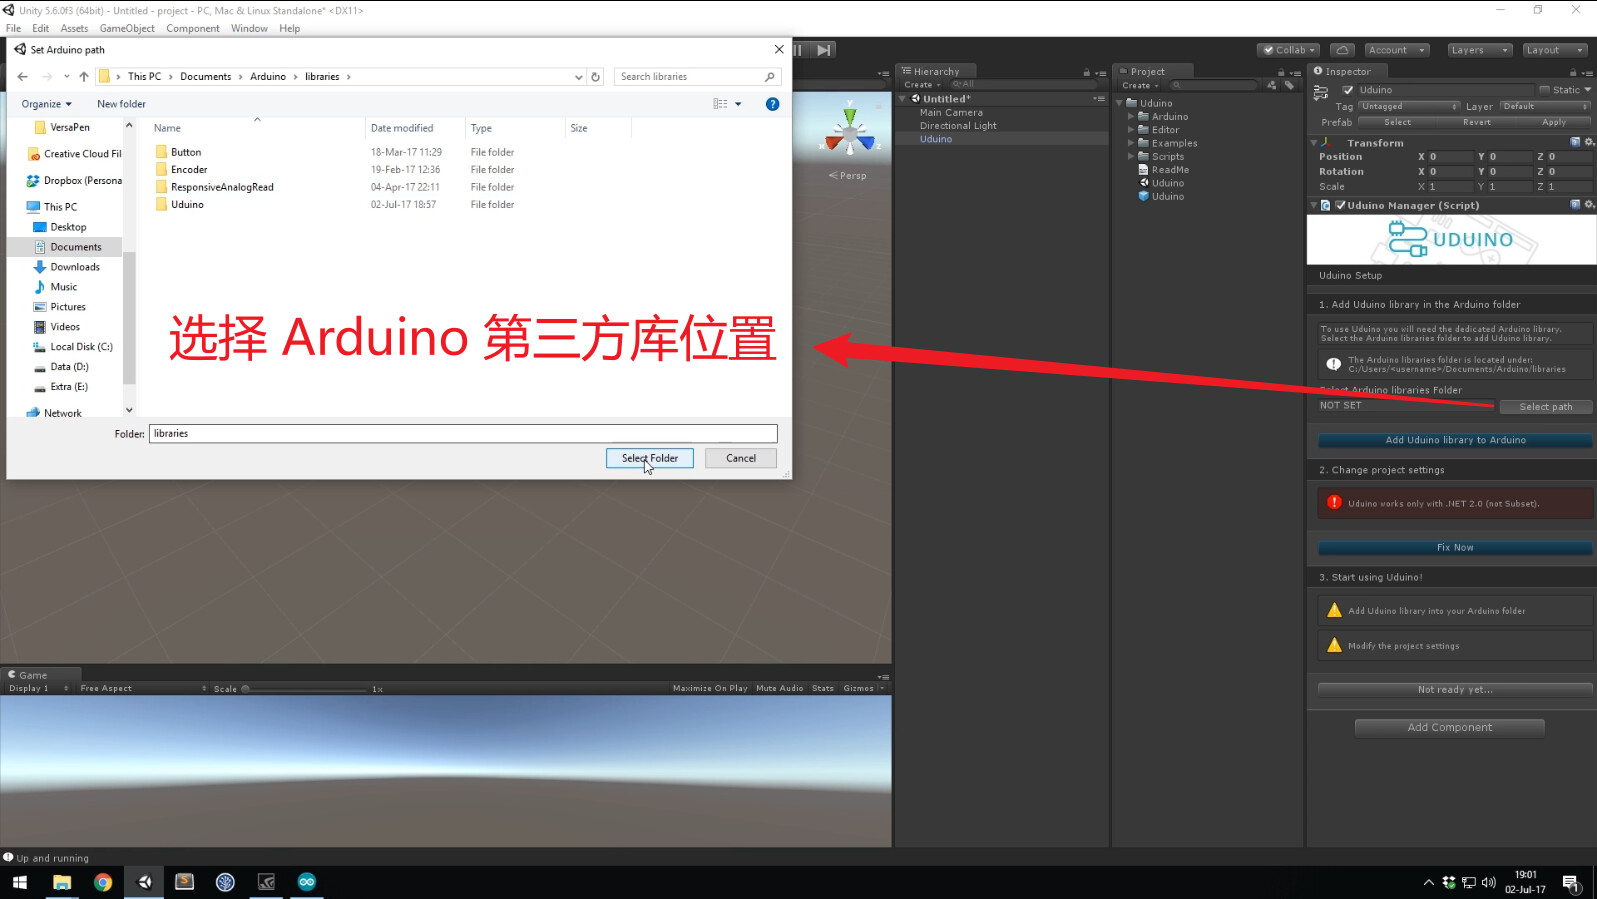1597x899 pixels.
Task: Open the Tag Untagged dropdown
Action: tap(1410, 107)
